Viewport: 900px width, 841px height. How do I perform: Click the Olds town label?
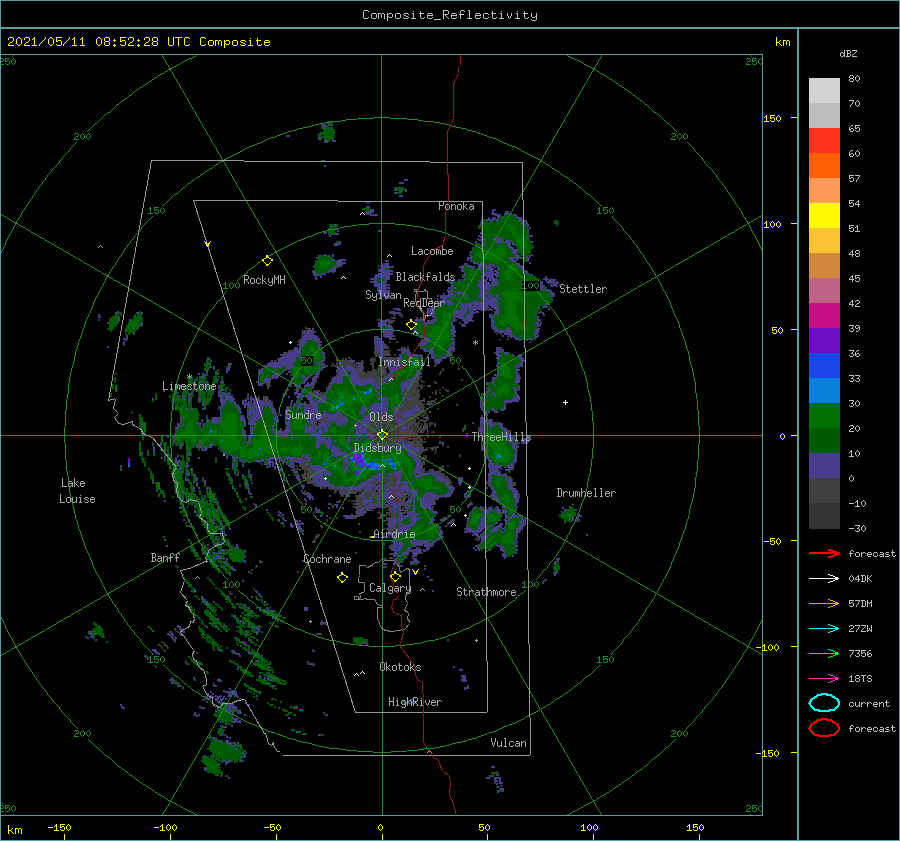[x=381, y=417]
